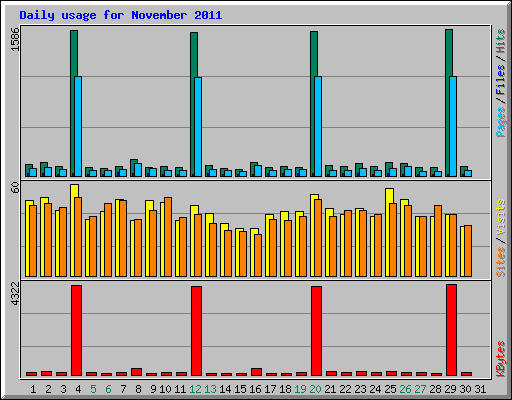This screenshot has height=400, width=512.
Task: Click day label 1 on the x-axis
Action: [33, 389]
